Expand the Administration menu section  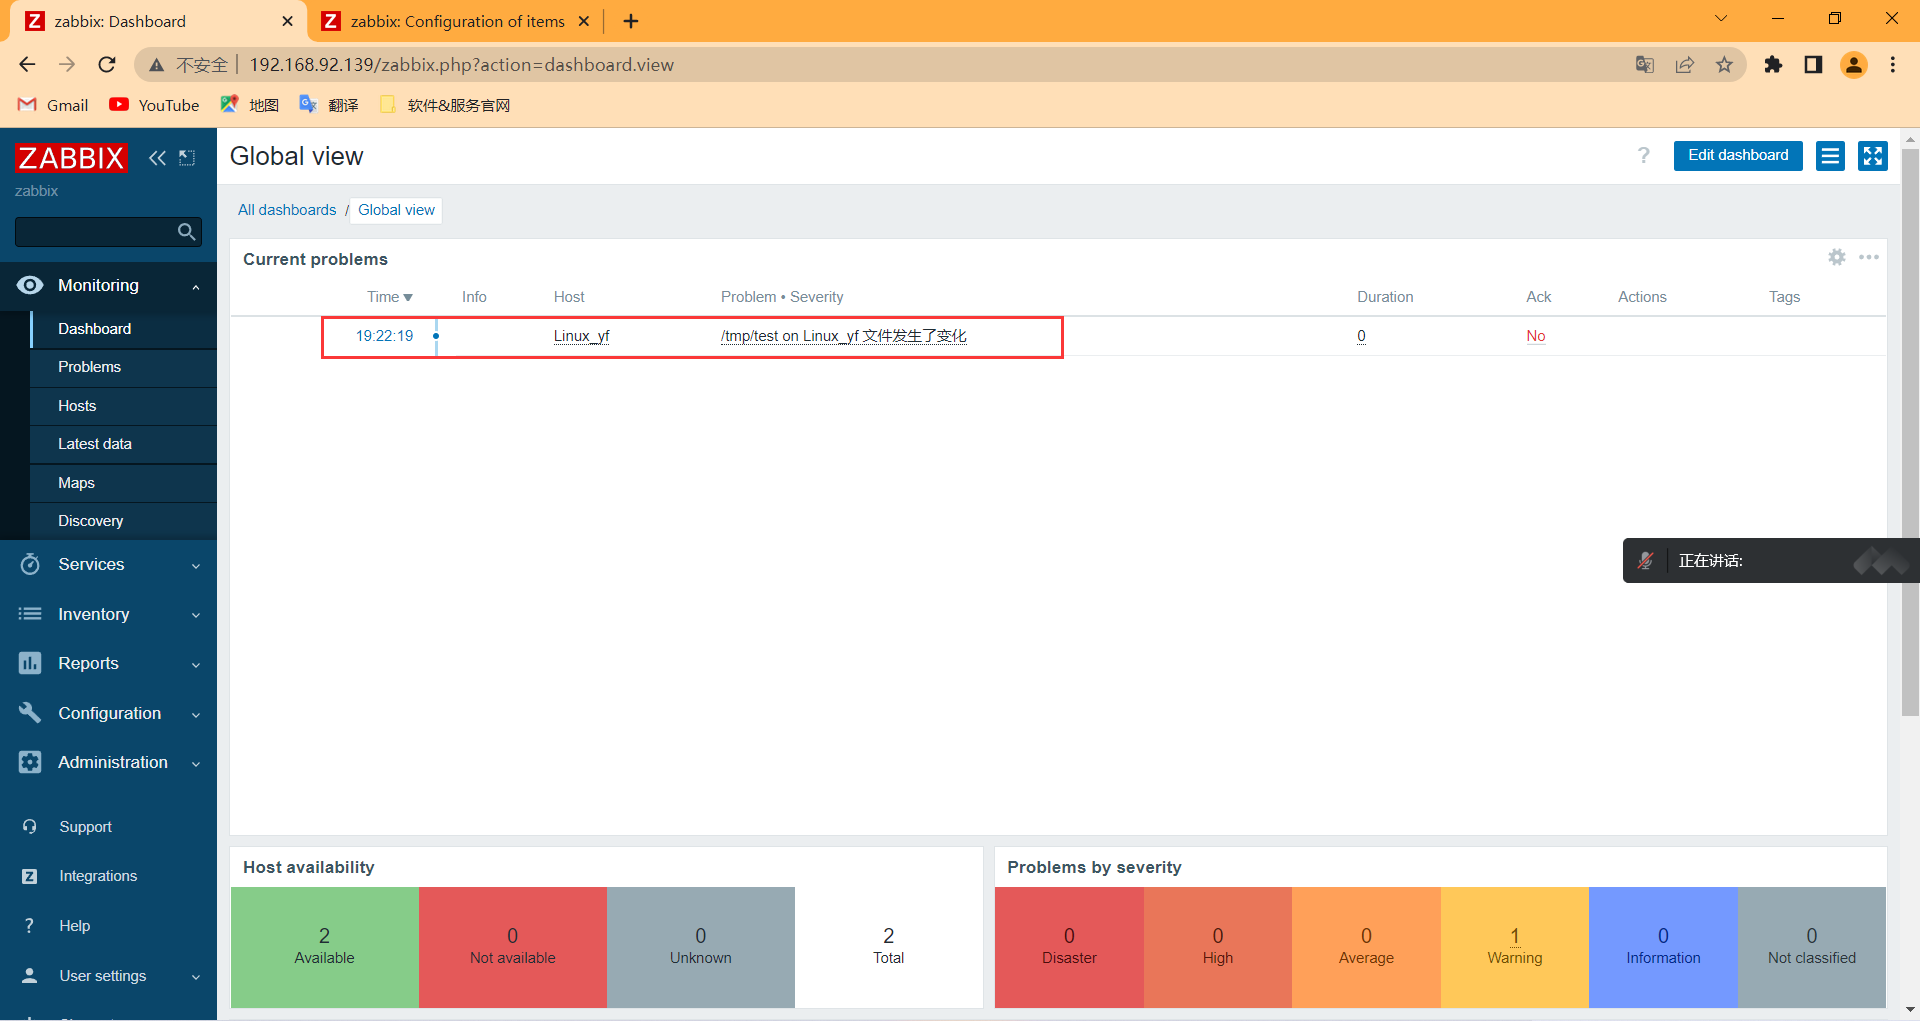(x=196, y=763)
